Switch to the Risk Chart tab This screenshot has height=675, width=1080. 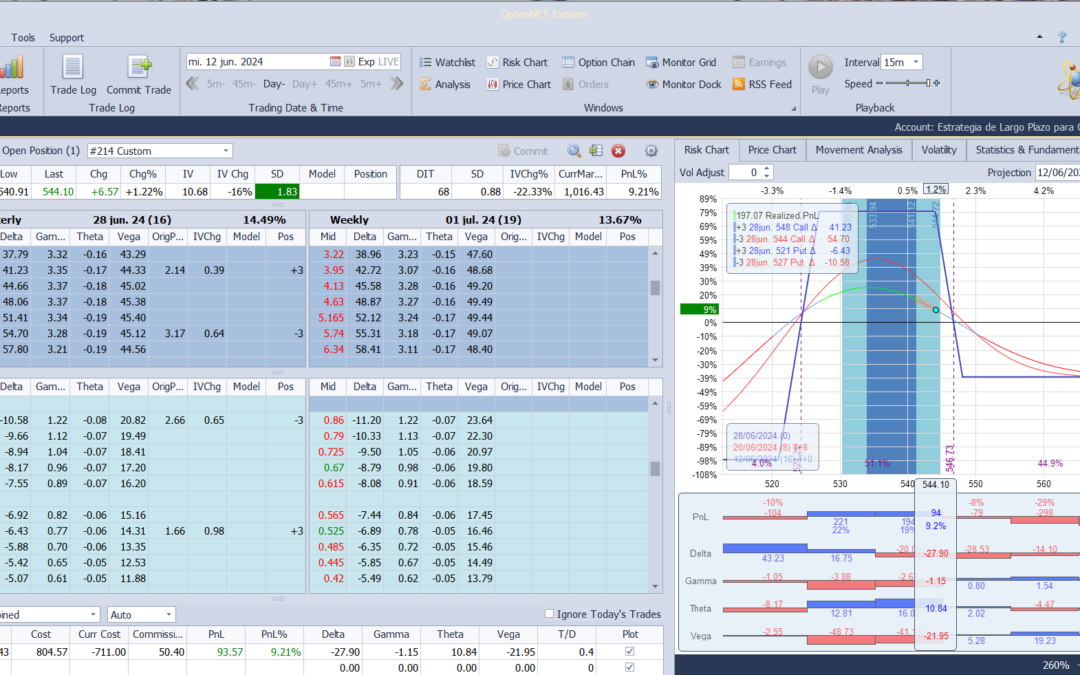point(706,149)
